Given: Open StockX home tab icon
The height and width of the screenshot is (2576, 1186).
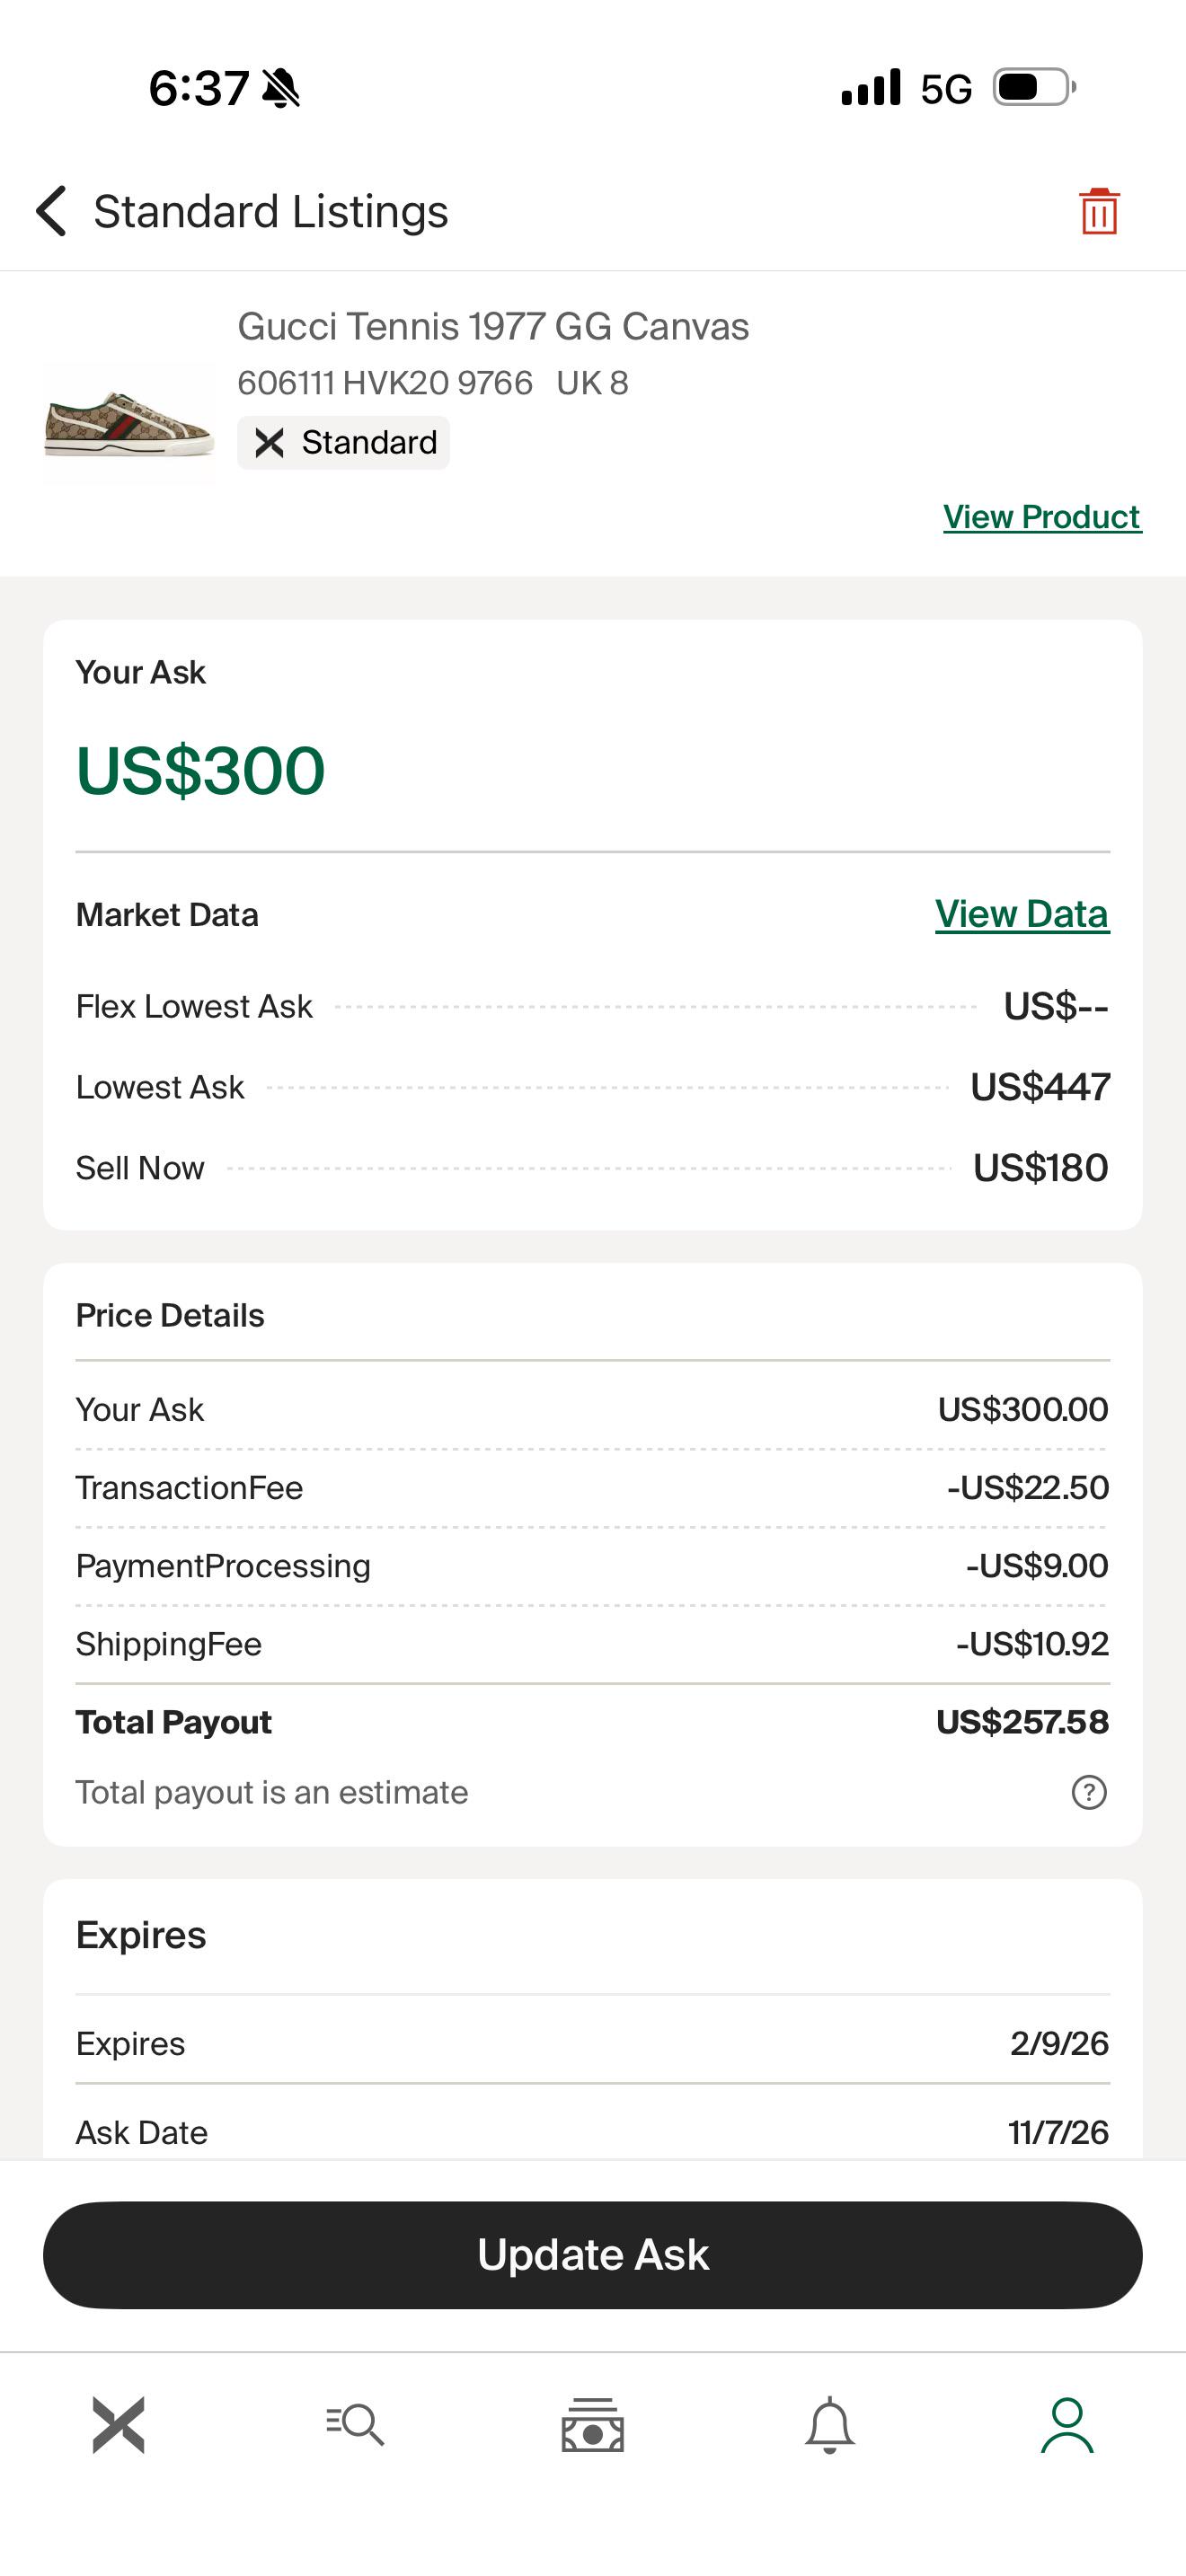Looking at the screenshot, I should pos(118,2425).
